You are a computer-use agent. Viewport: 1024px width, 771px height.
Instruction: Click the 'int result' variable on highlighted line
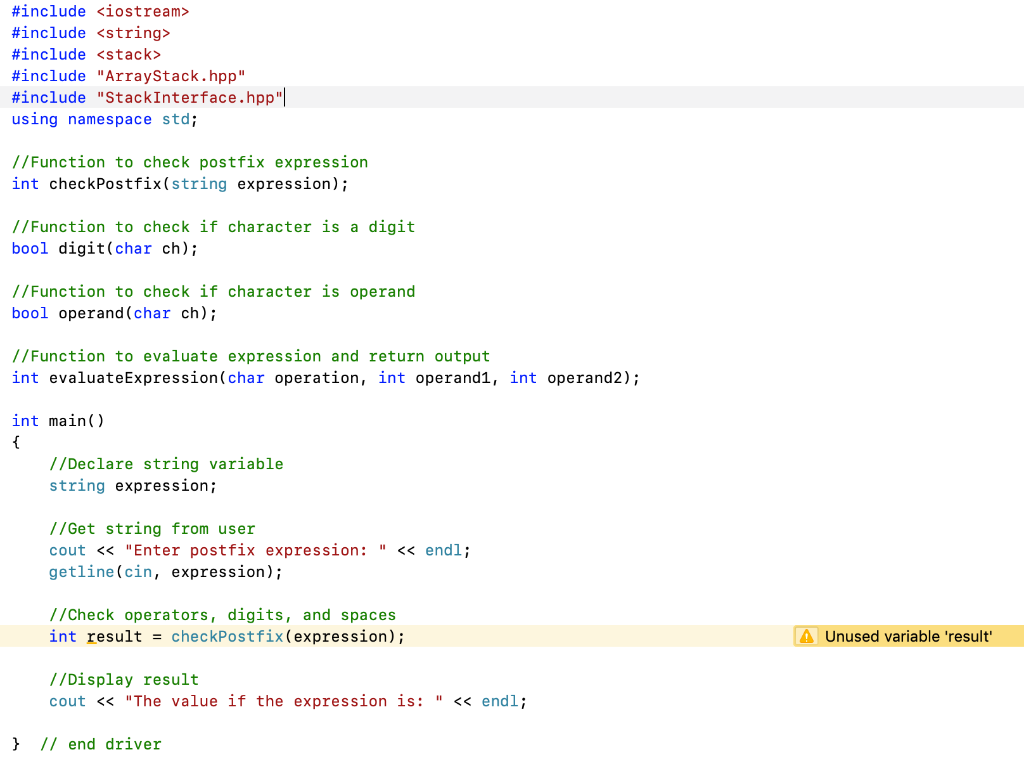(95, 636)
